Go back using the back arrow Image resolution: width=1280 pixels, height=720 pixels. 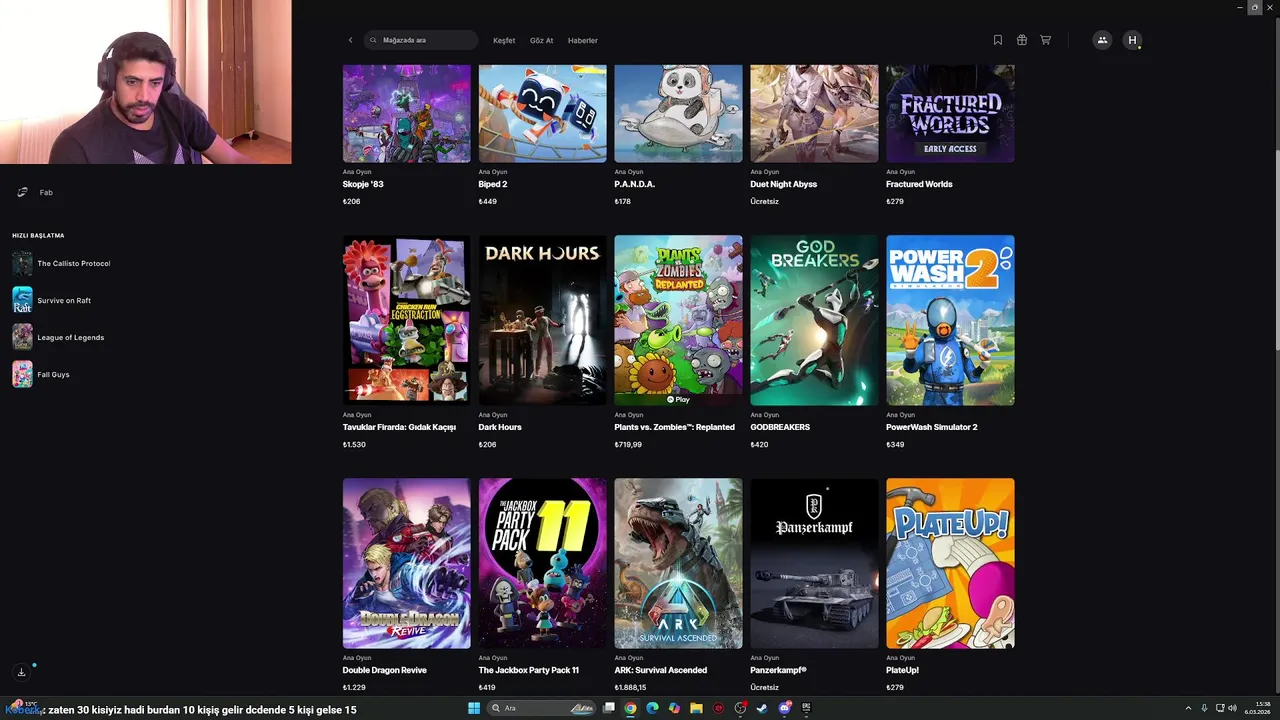coord(350,40)
